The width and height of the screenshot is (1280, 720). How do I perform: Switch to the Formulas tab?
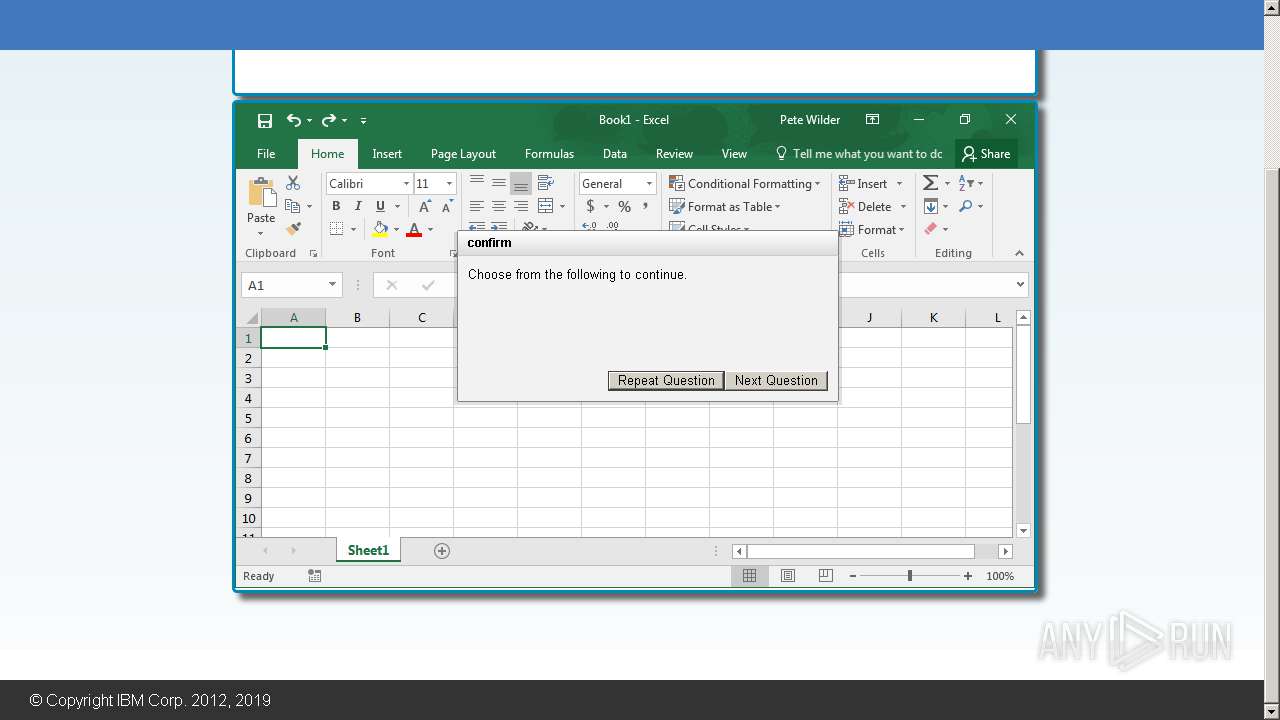click(x=549, y=154)
